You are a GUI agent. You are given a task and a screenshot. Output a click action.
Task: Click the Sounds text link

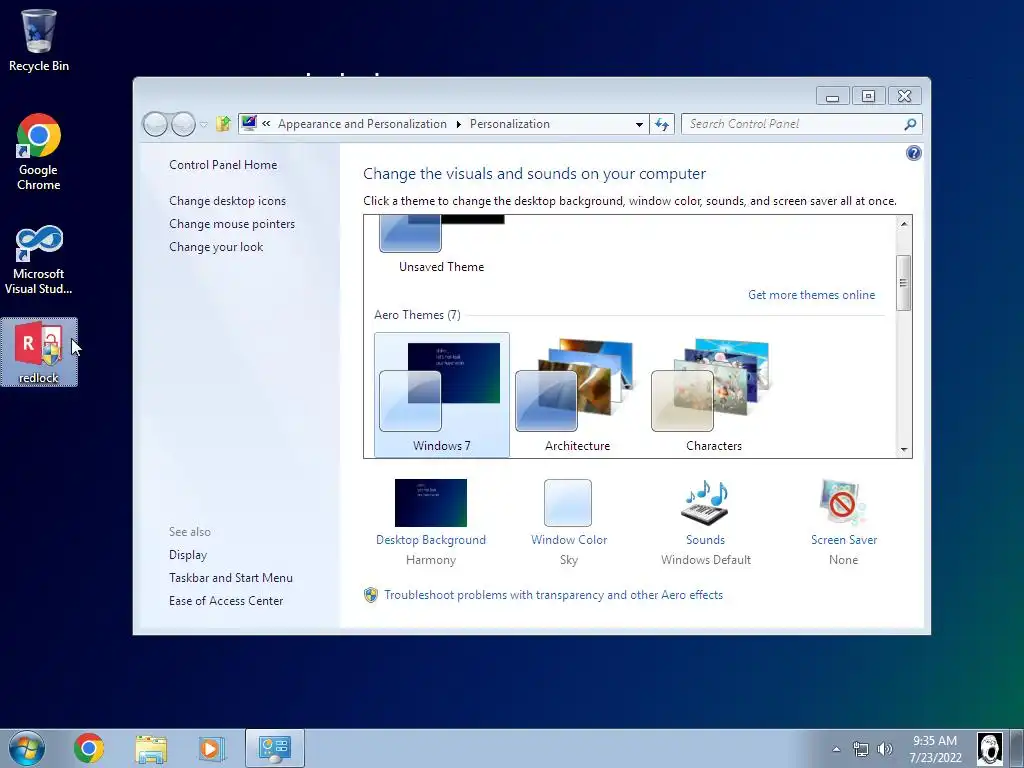(x=705, y=539)
